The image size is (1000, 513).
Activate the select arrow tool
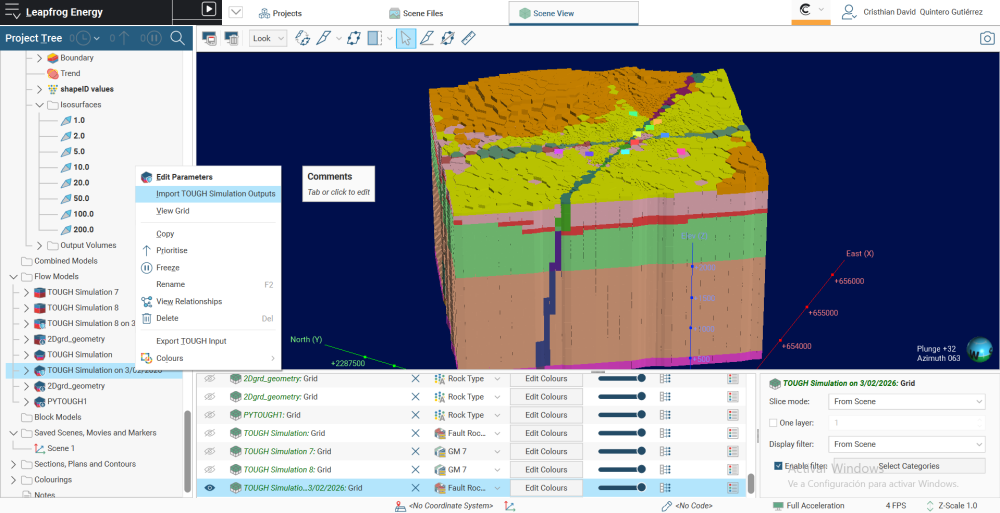[406, 38]
